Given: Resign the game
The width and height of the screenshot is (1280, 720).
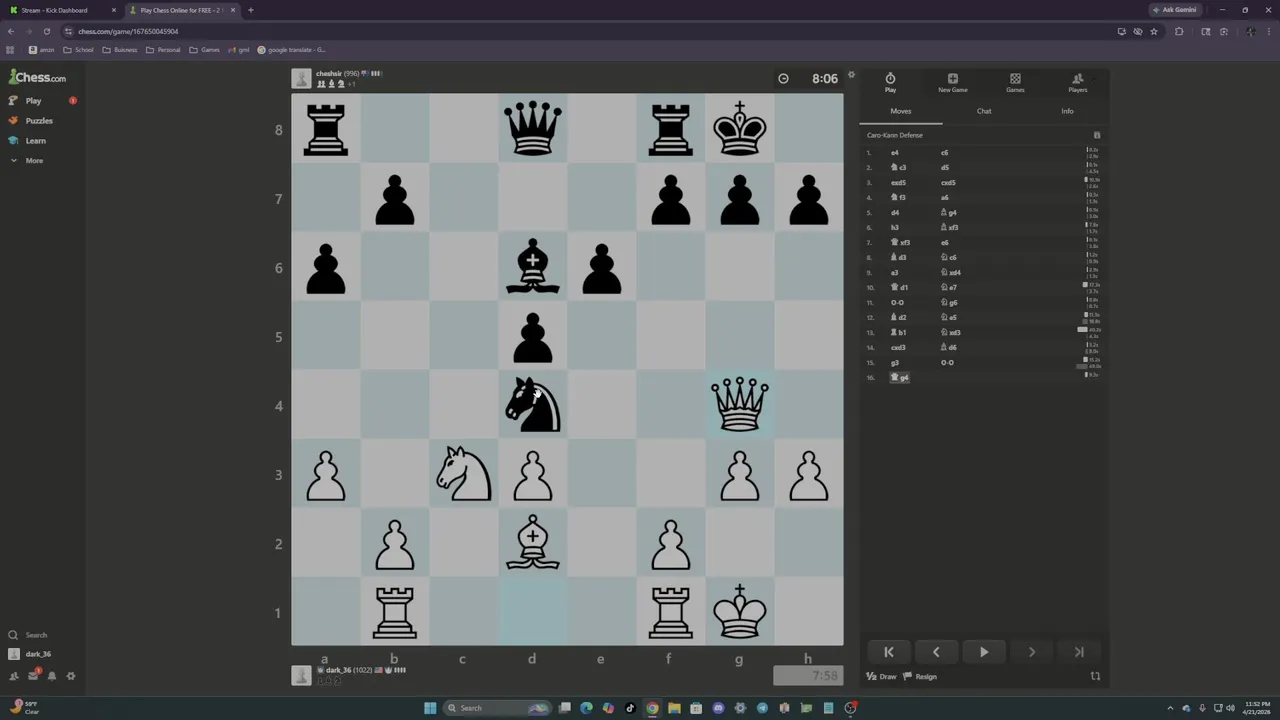Looking at the screenshot, I should coord(920,677).
